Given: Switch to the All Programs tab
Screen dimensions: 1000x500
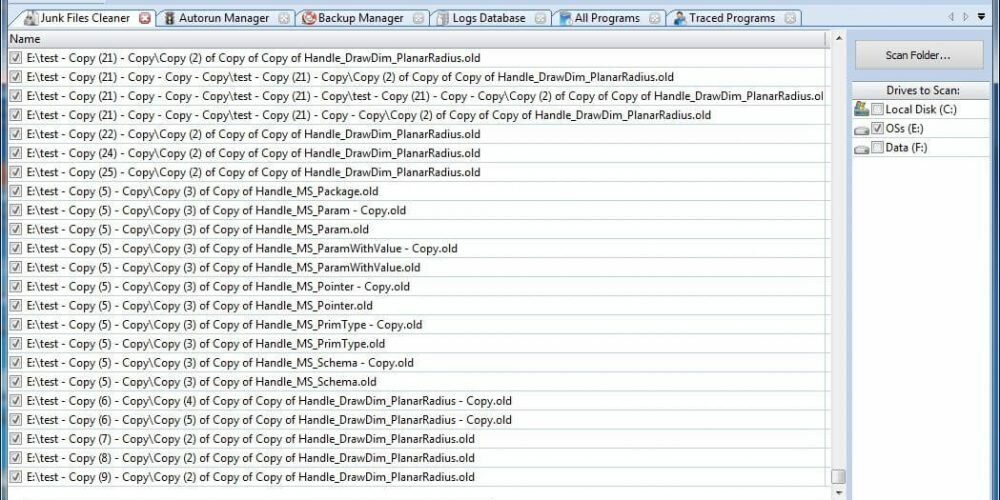Looking at the screenshot, I should click(x=607, y=18).
